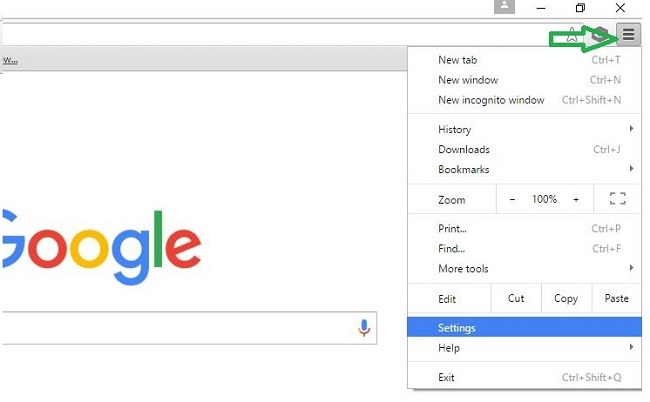
Task: Click the Paste button in Edit row
Action: [x=616, y=298]
